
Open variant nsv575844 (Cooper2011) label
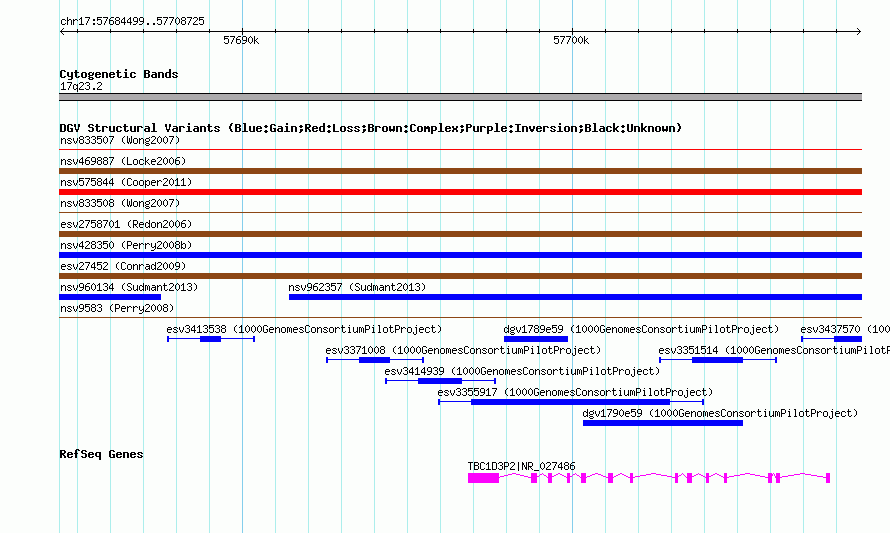click(126, 182)
